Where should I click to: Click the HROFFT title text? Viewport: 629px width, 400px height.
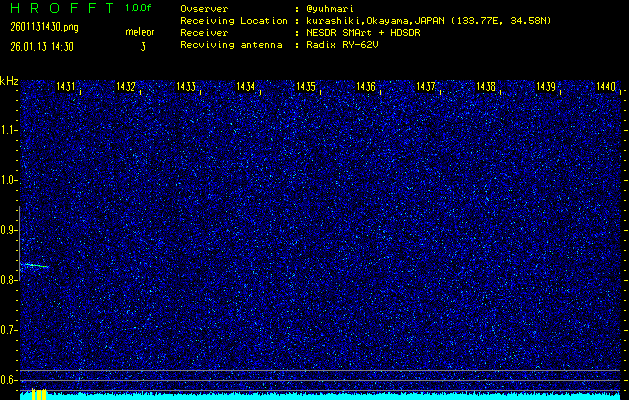[x=55, y=8]
